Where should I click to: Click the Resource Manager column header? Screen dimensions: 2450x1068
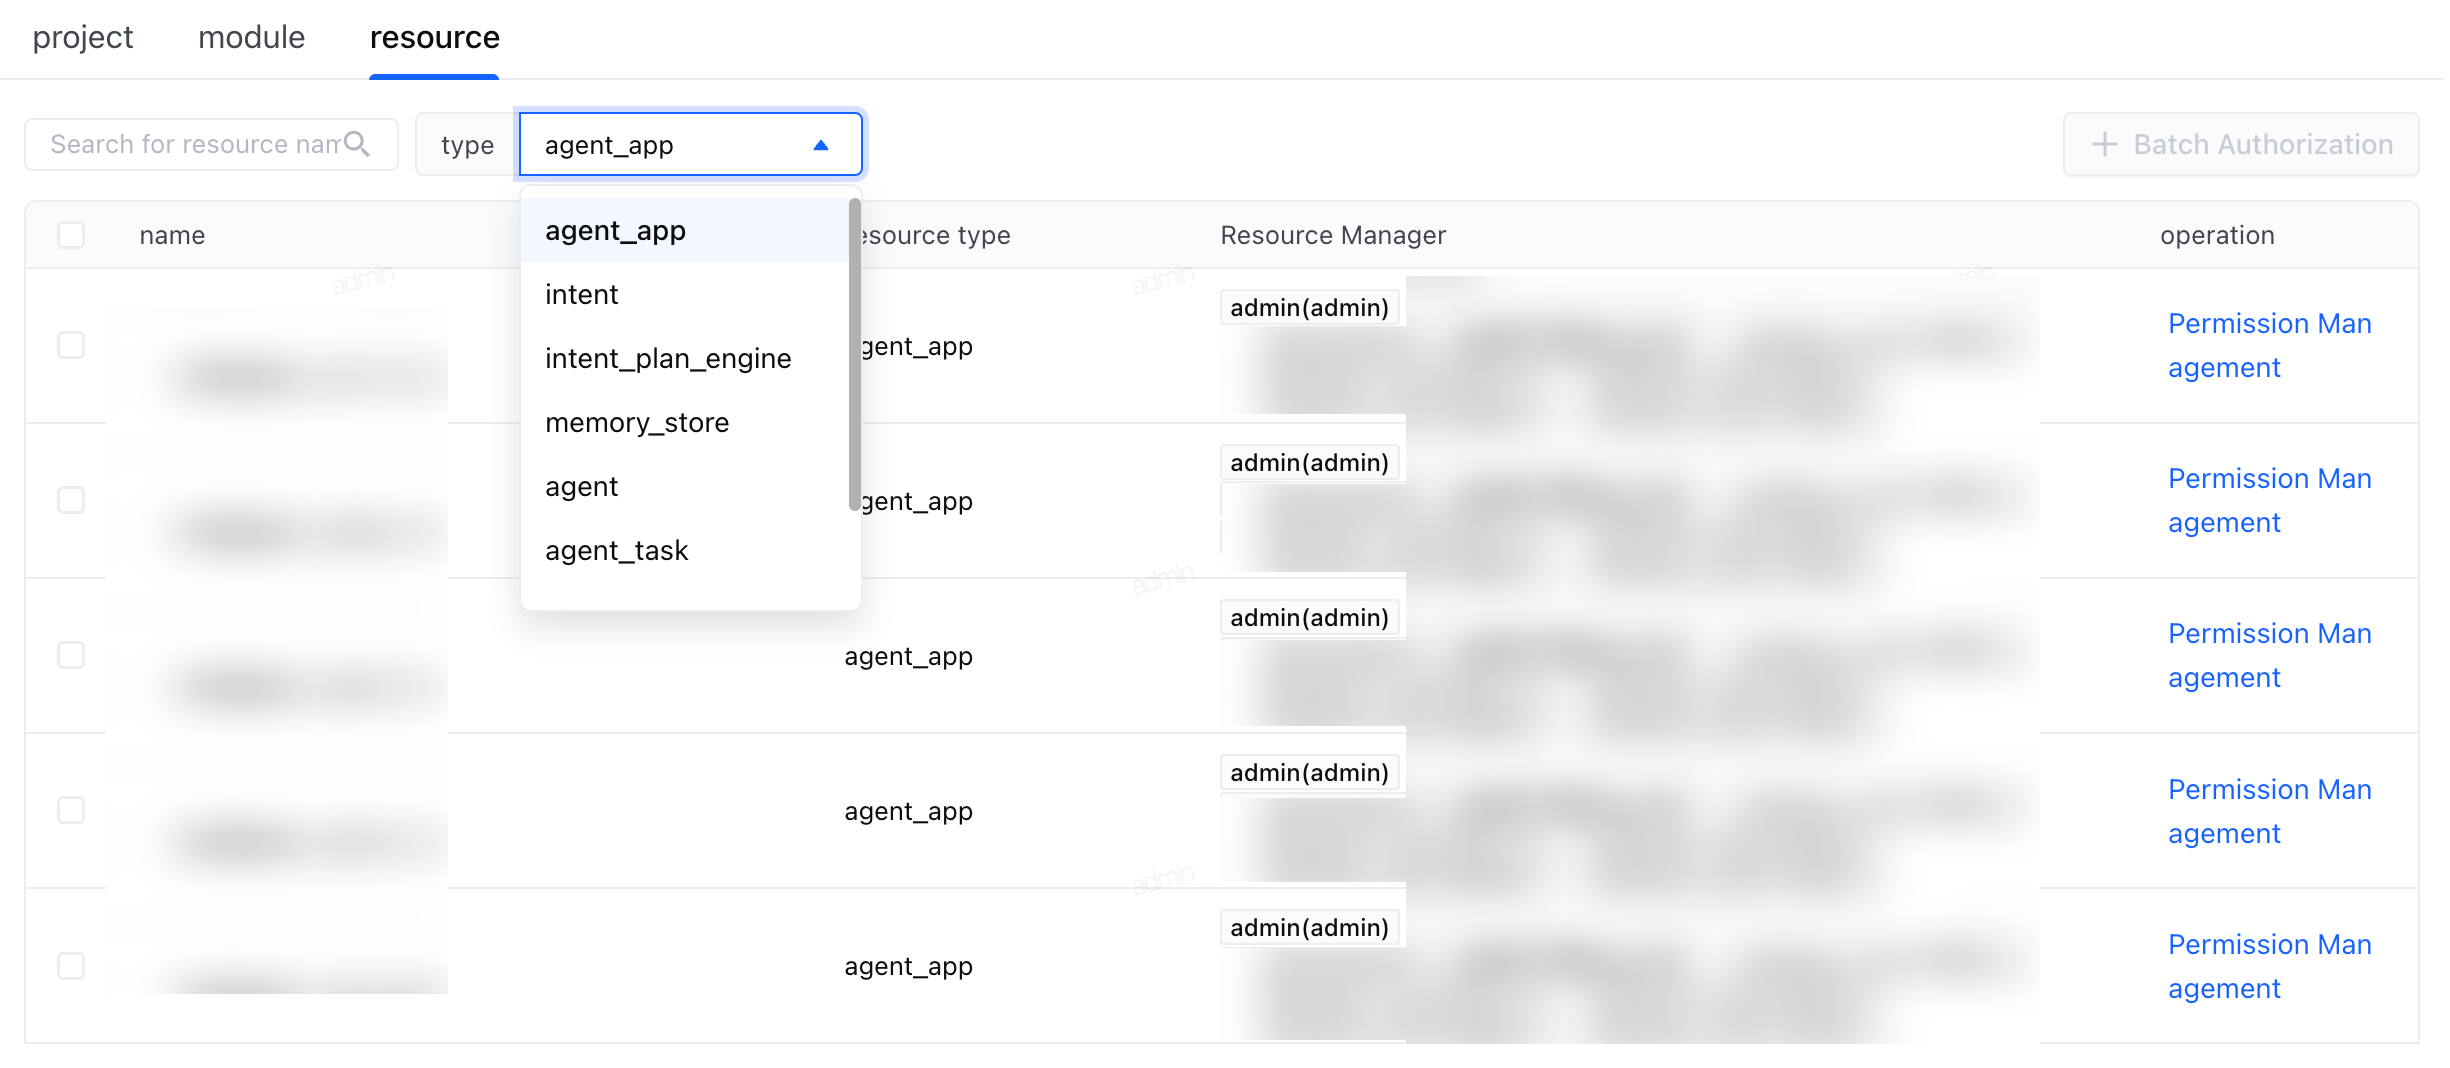[x=1333, y=235]
